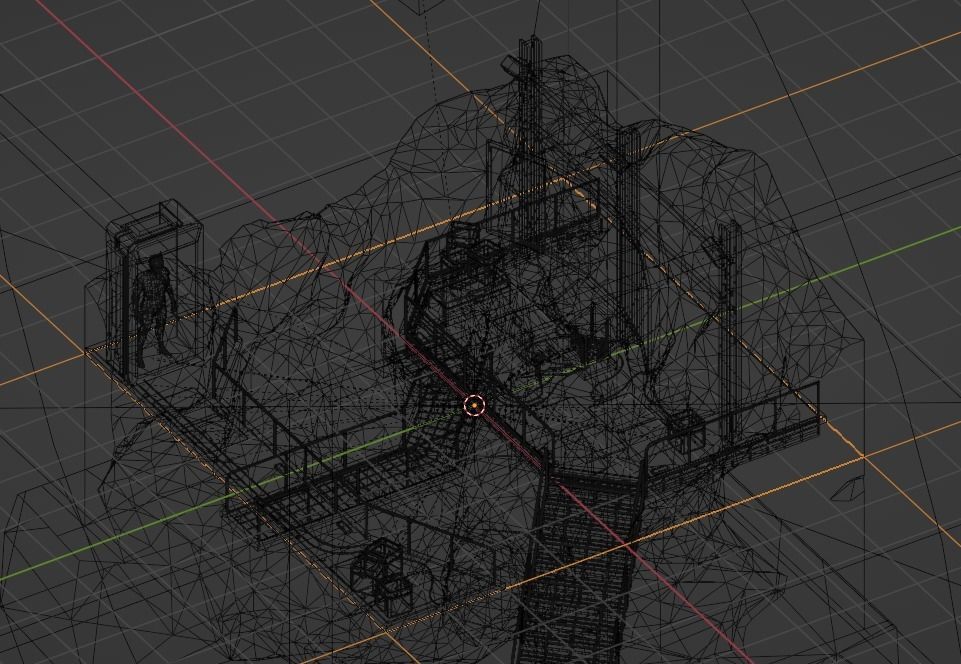Click the 3D cursor at the scene origin
The image size is (961, 664).
pyautogui.click(x=474, y=405)
